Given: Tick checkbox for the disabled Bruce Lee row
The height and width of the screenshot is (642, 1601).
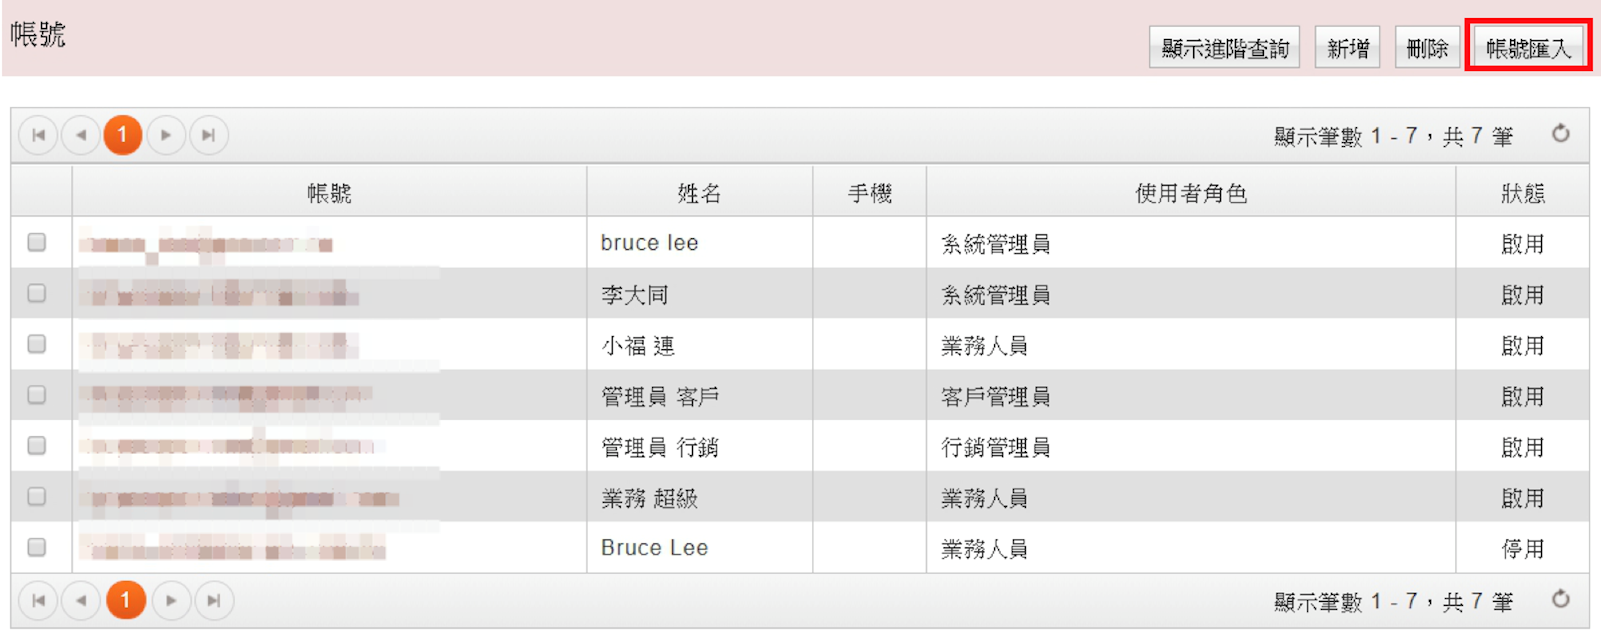Looking at the screenshot, I should click(37, 547).
